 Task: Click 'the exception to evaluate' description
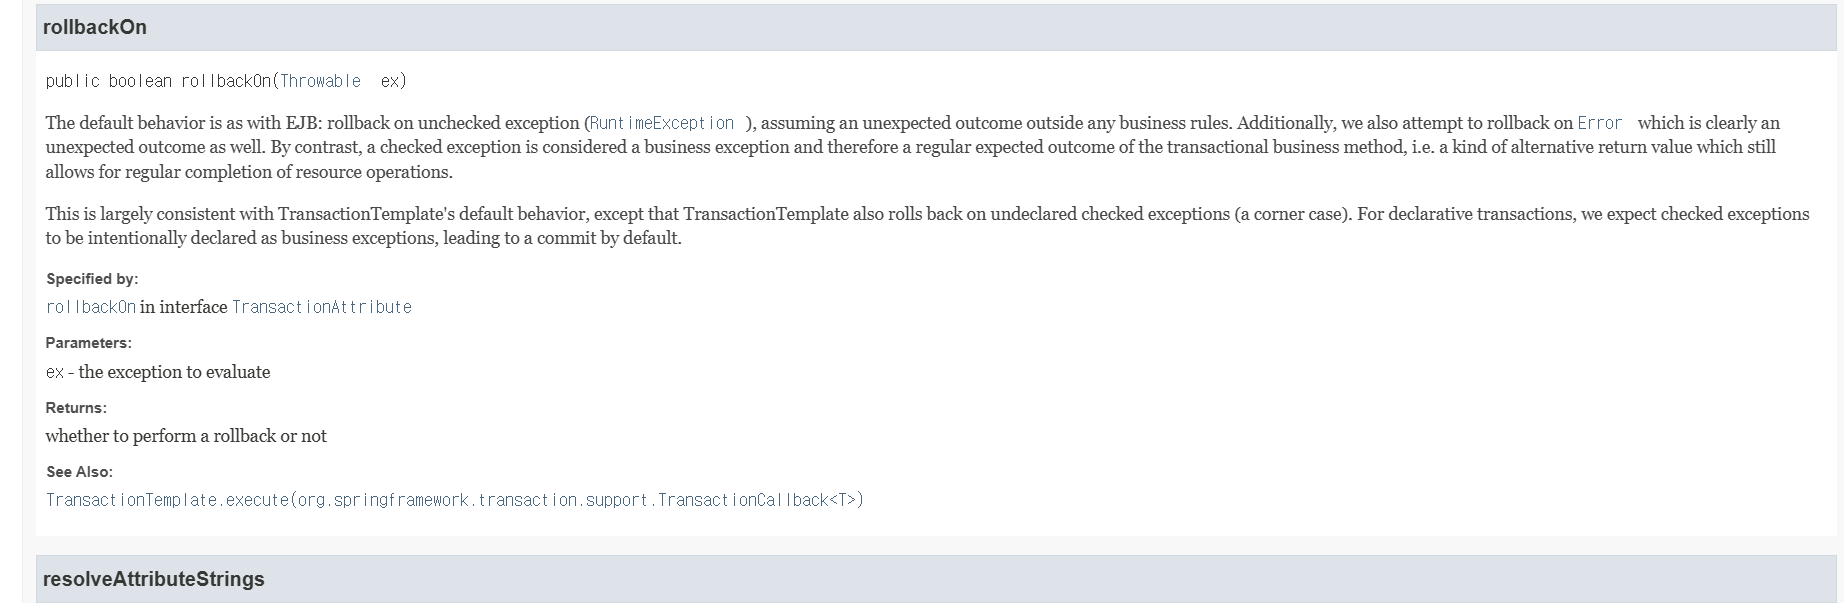pyautogui.click(x=174, y=372)
